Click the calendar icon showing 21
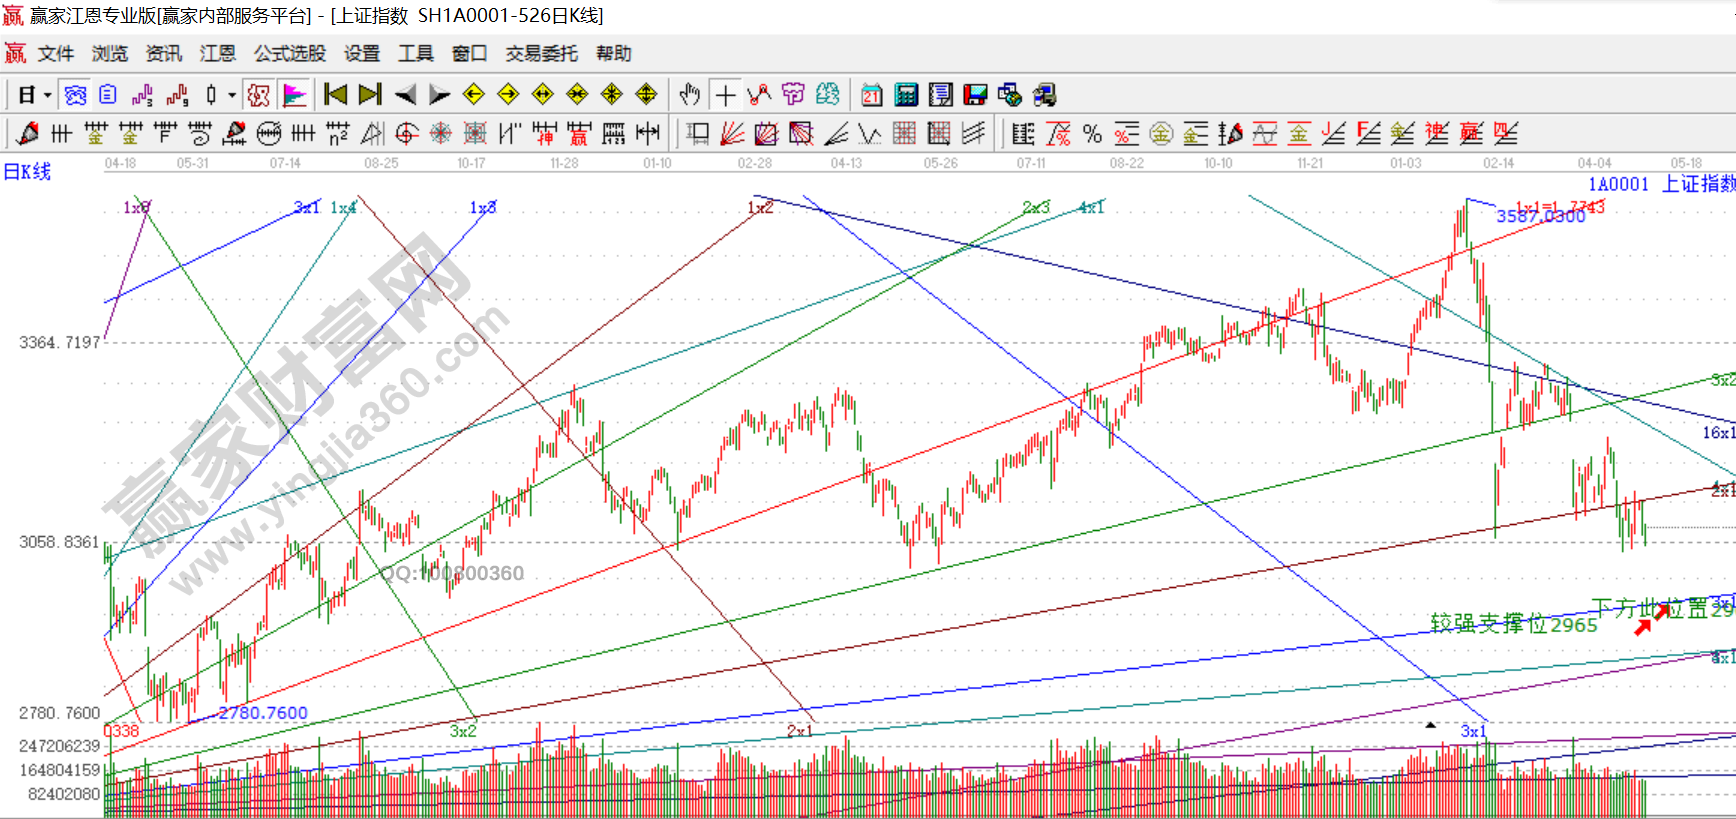 coord(871,95)
